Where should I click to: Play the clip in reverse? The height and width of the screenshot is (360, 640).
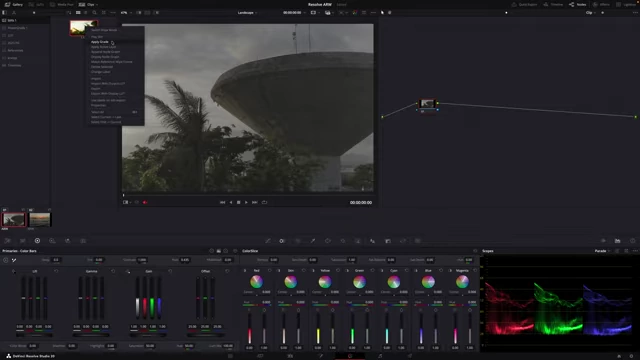pos(231,202)
